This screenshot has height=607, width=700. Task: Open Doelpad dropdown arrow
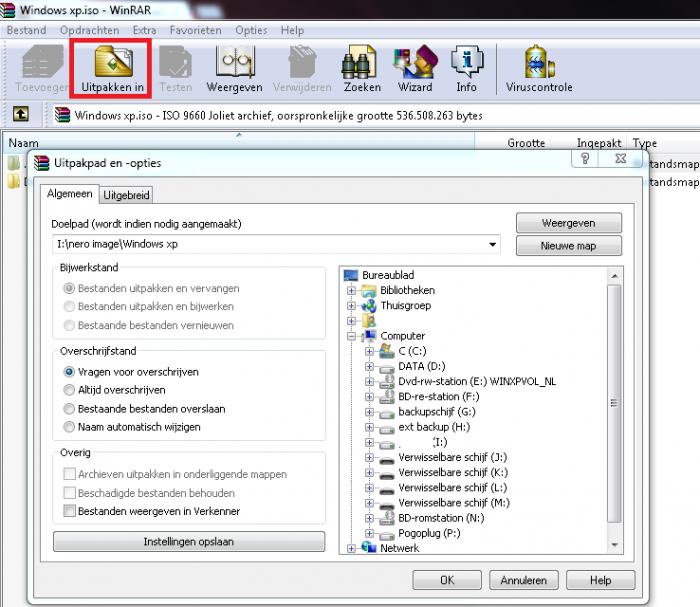(x=492, y=244)
